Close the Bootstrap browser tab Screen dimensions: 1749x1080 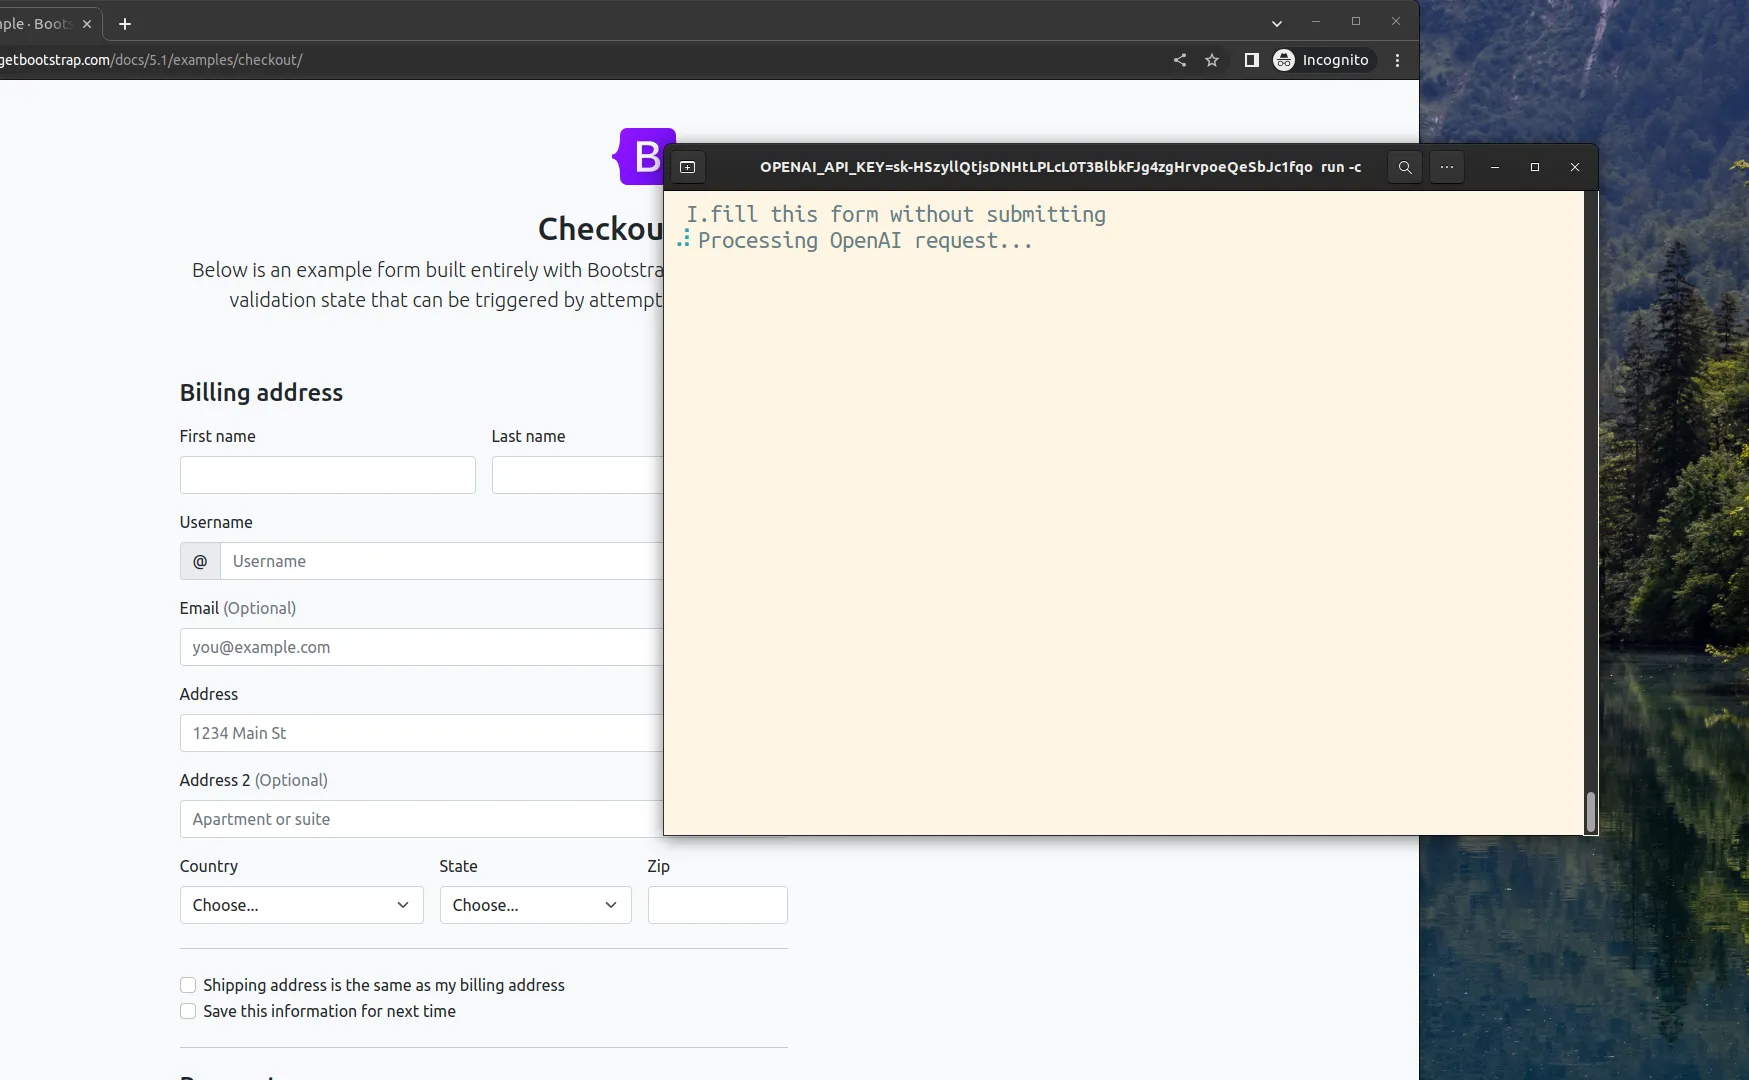(87, 24)
